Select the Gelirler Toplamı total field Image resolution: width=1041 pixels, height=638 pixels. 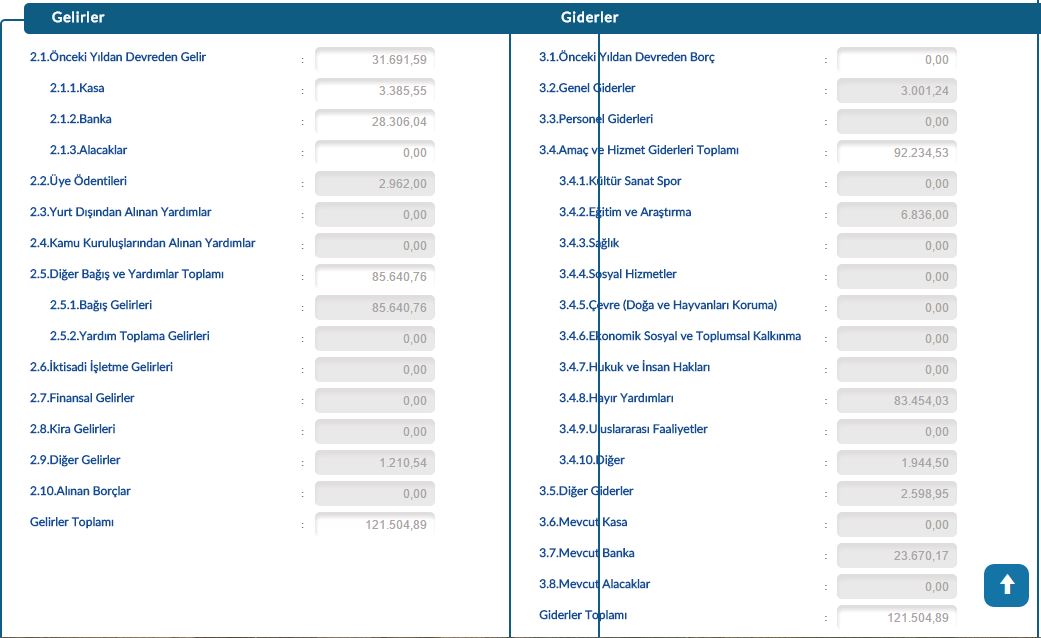(374, 524)
